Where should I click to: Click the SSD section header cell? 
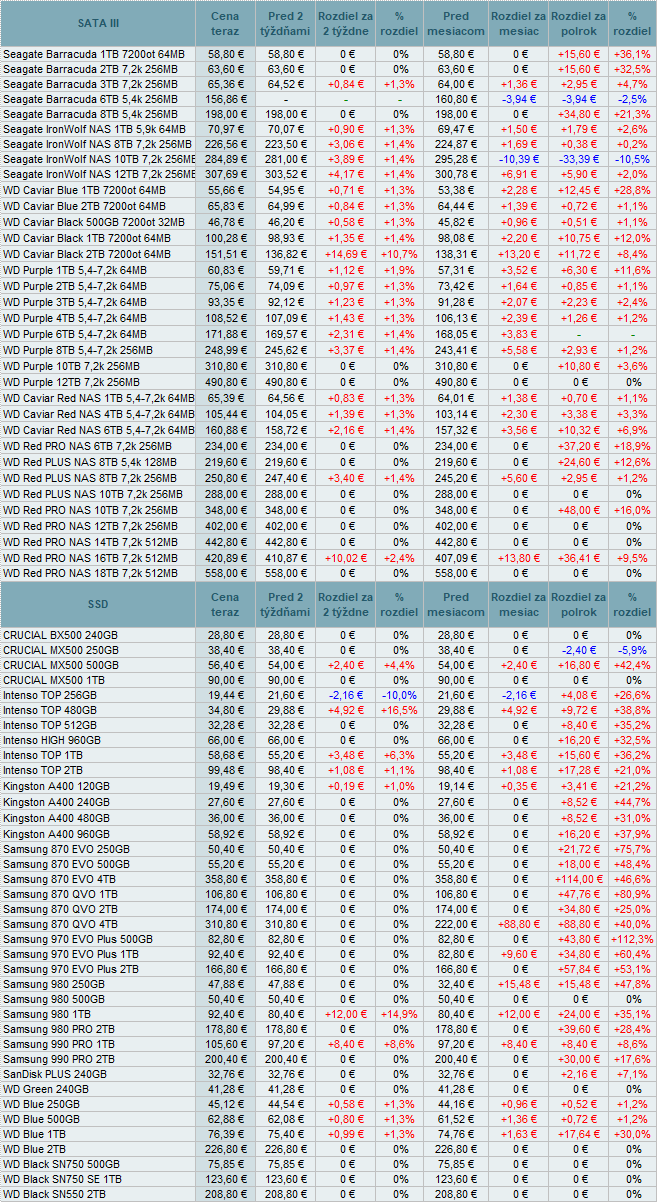[x=98, y=605]
